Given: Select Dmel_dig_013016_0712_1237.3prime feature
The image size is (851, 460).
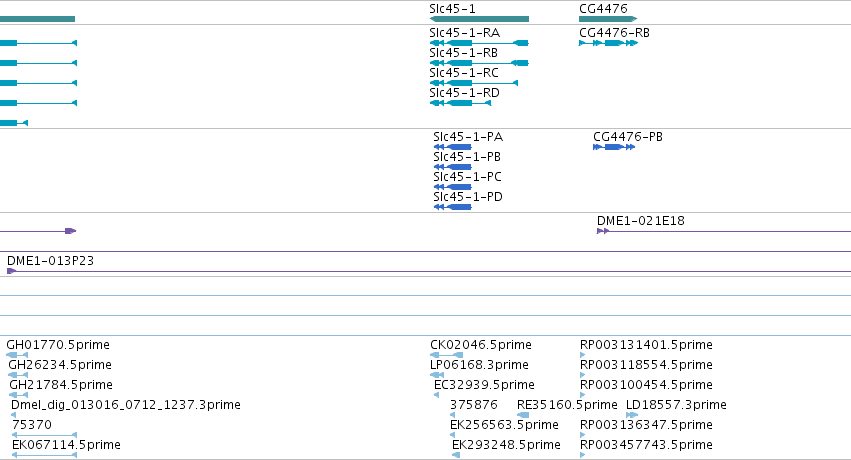Looking at the screenshot, I should pyautogui.click(x=15, y=415).
